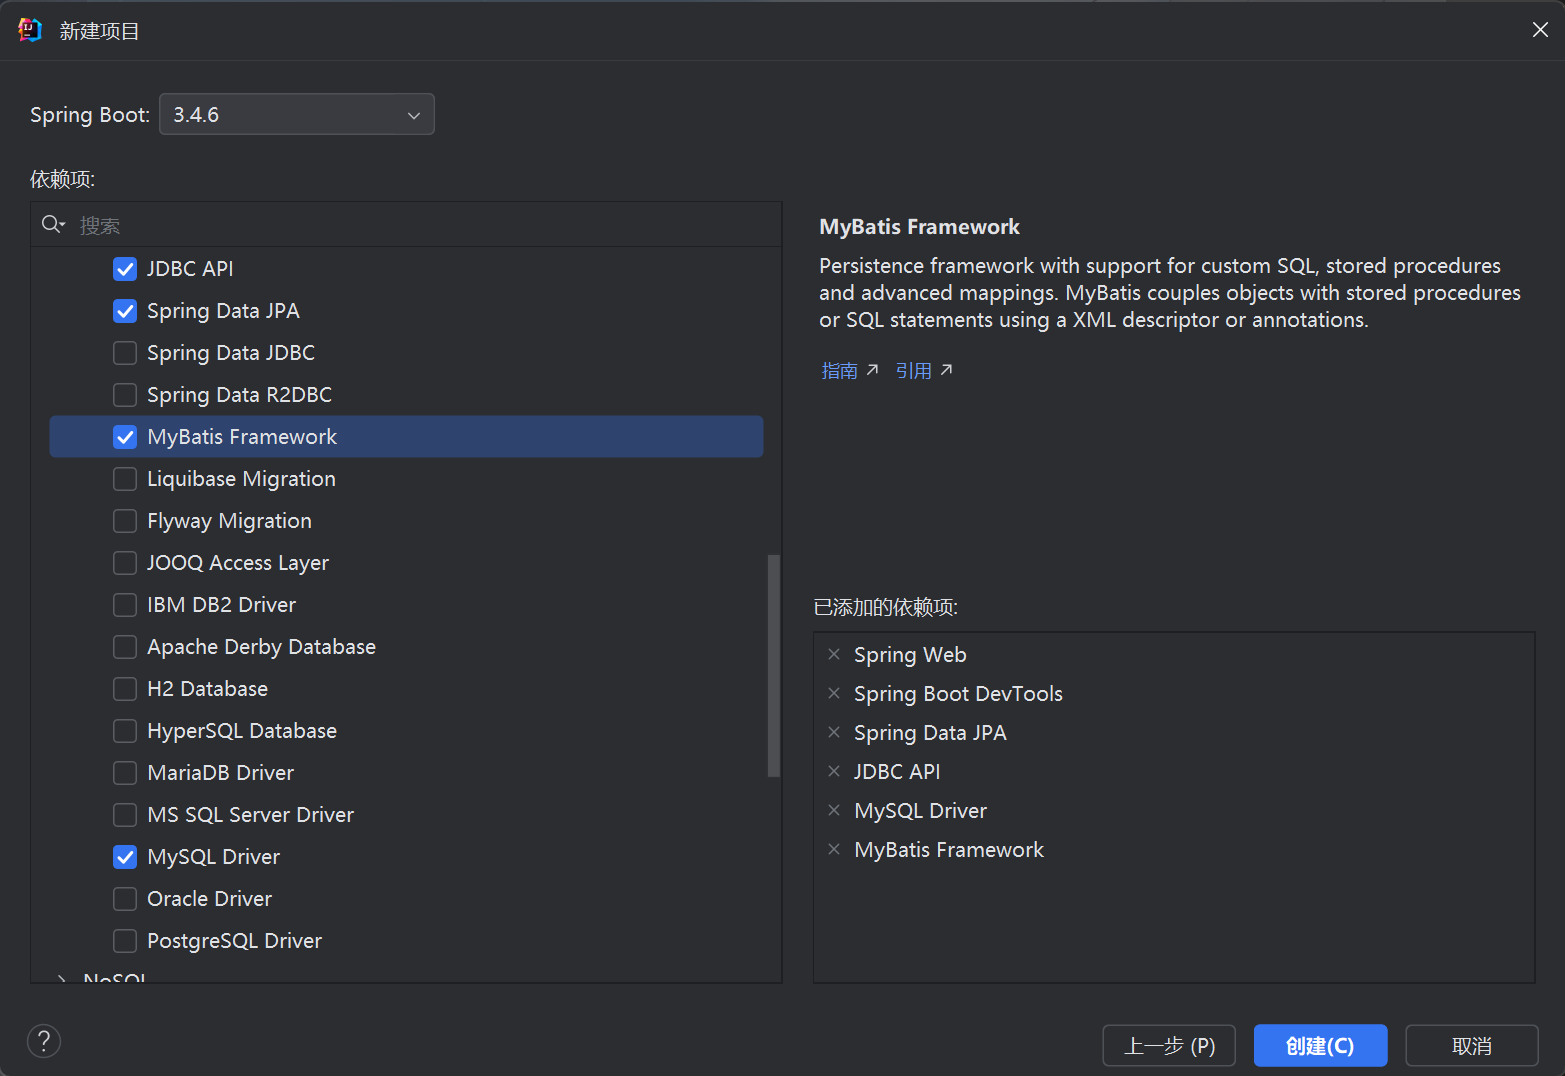This screenshot has height=1076, width=1565.
Task: Select the Oracle Driver row label
Action: pyautogui.click(x=209, y=899)
